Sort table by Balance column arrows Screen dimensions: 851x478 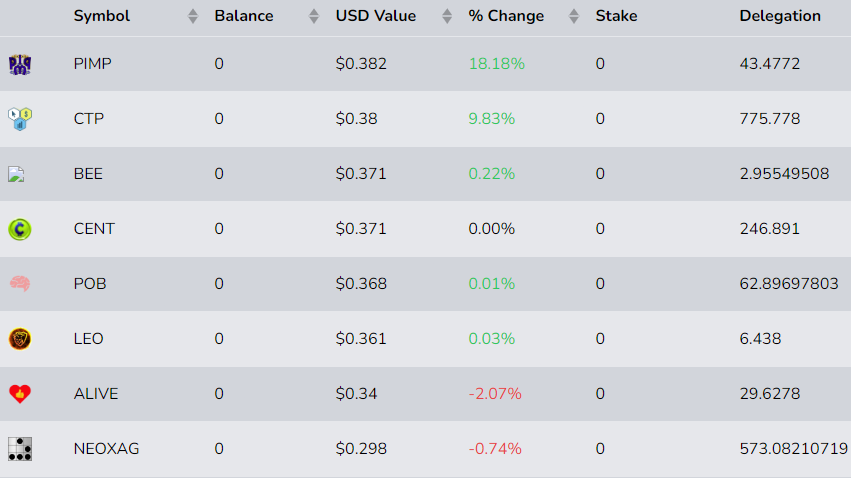(314, 16)
